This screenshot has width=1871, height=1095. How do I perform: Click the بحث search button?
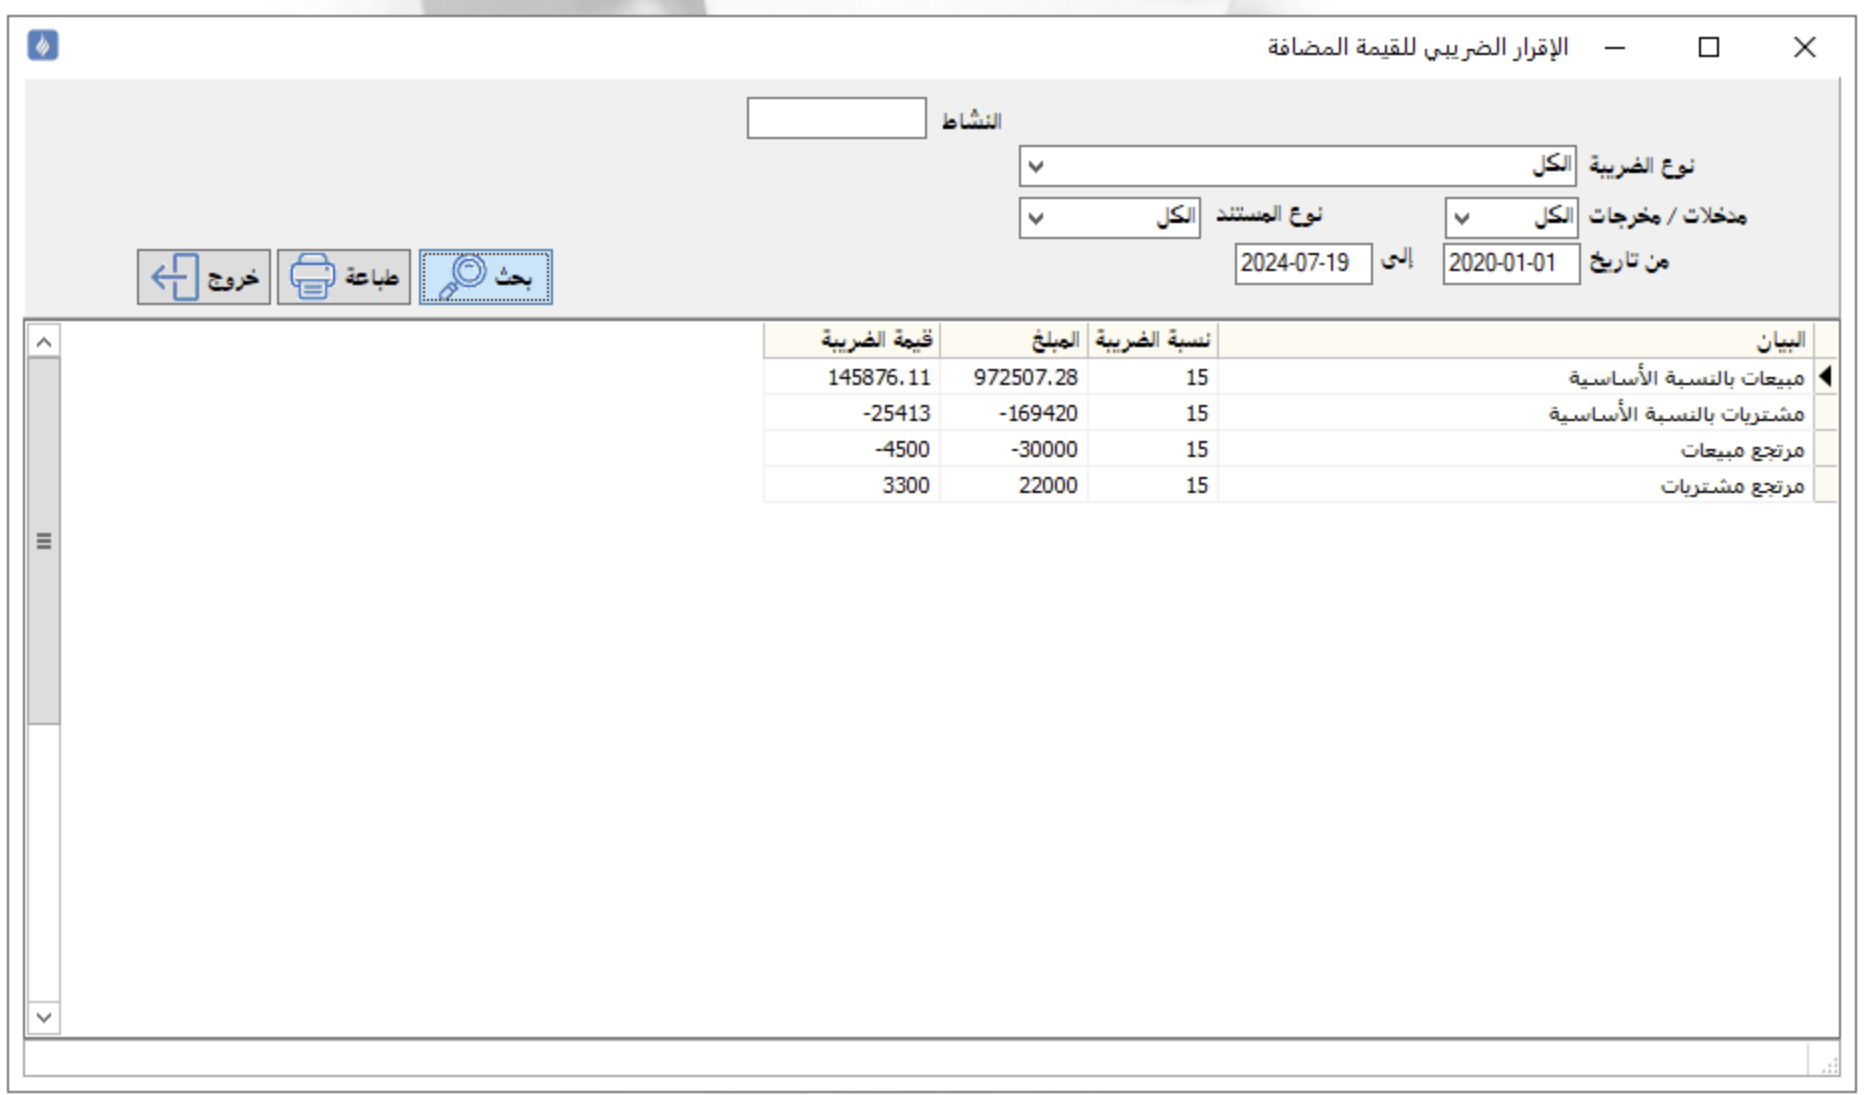(485, 277)
